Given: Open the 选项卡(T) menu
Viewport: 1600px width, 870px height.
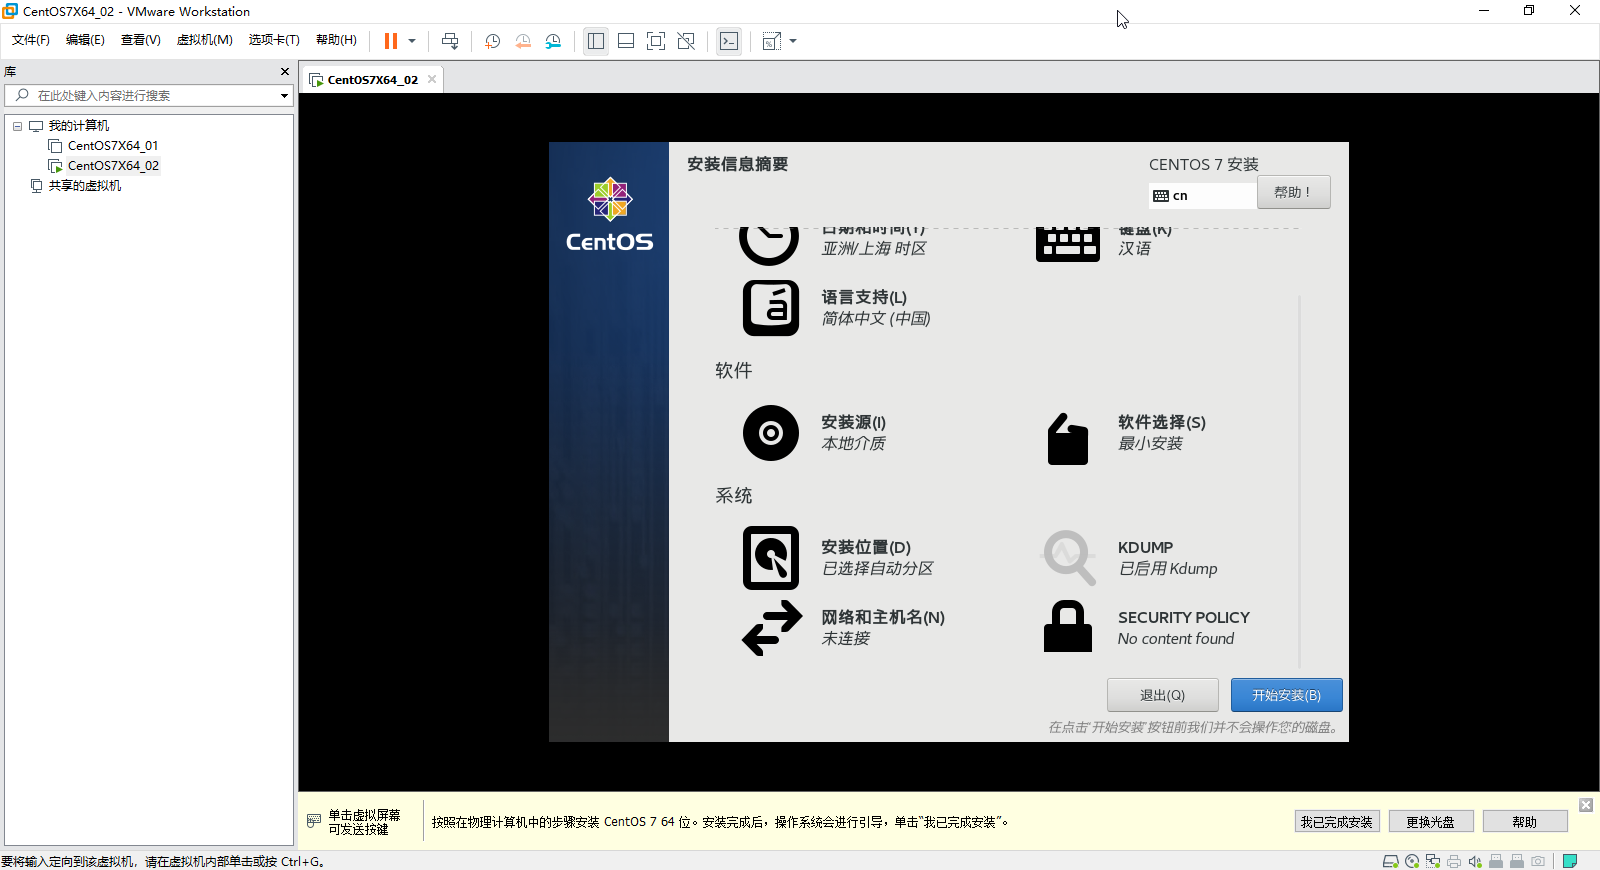Looking at the screenshot, I should click(x=274, y=40).
